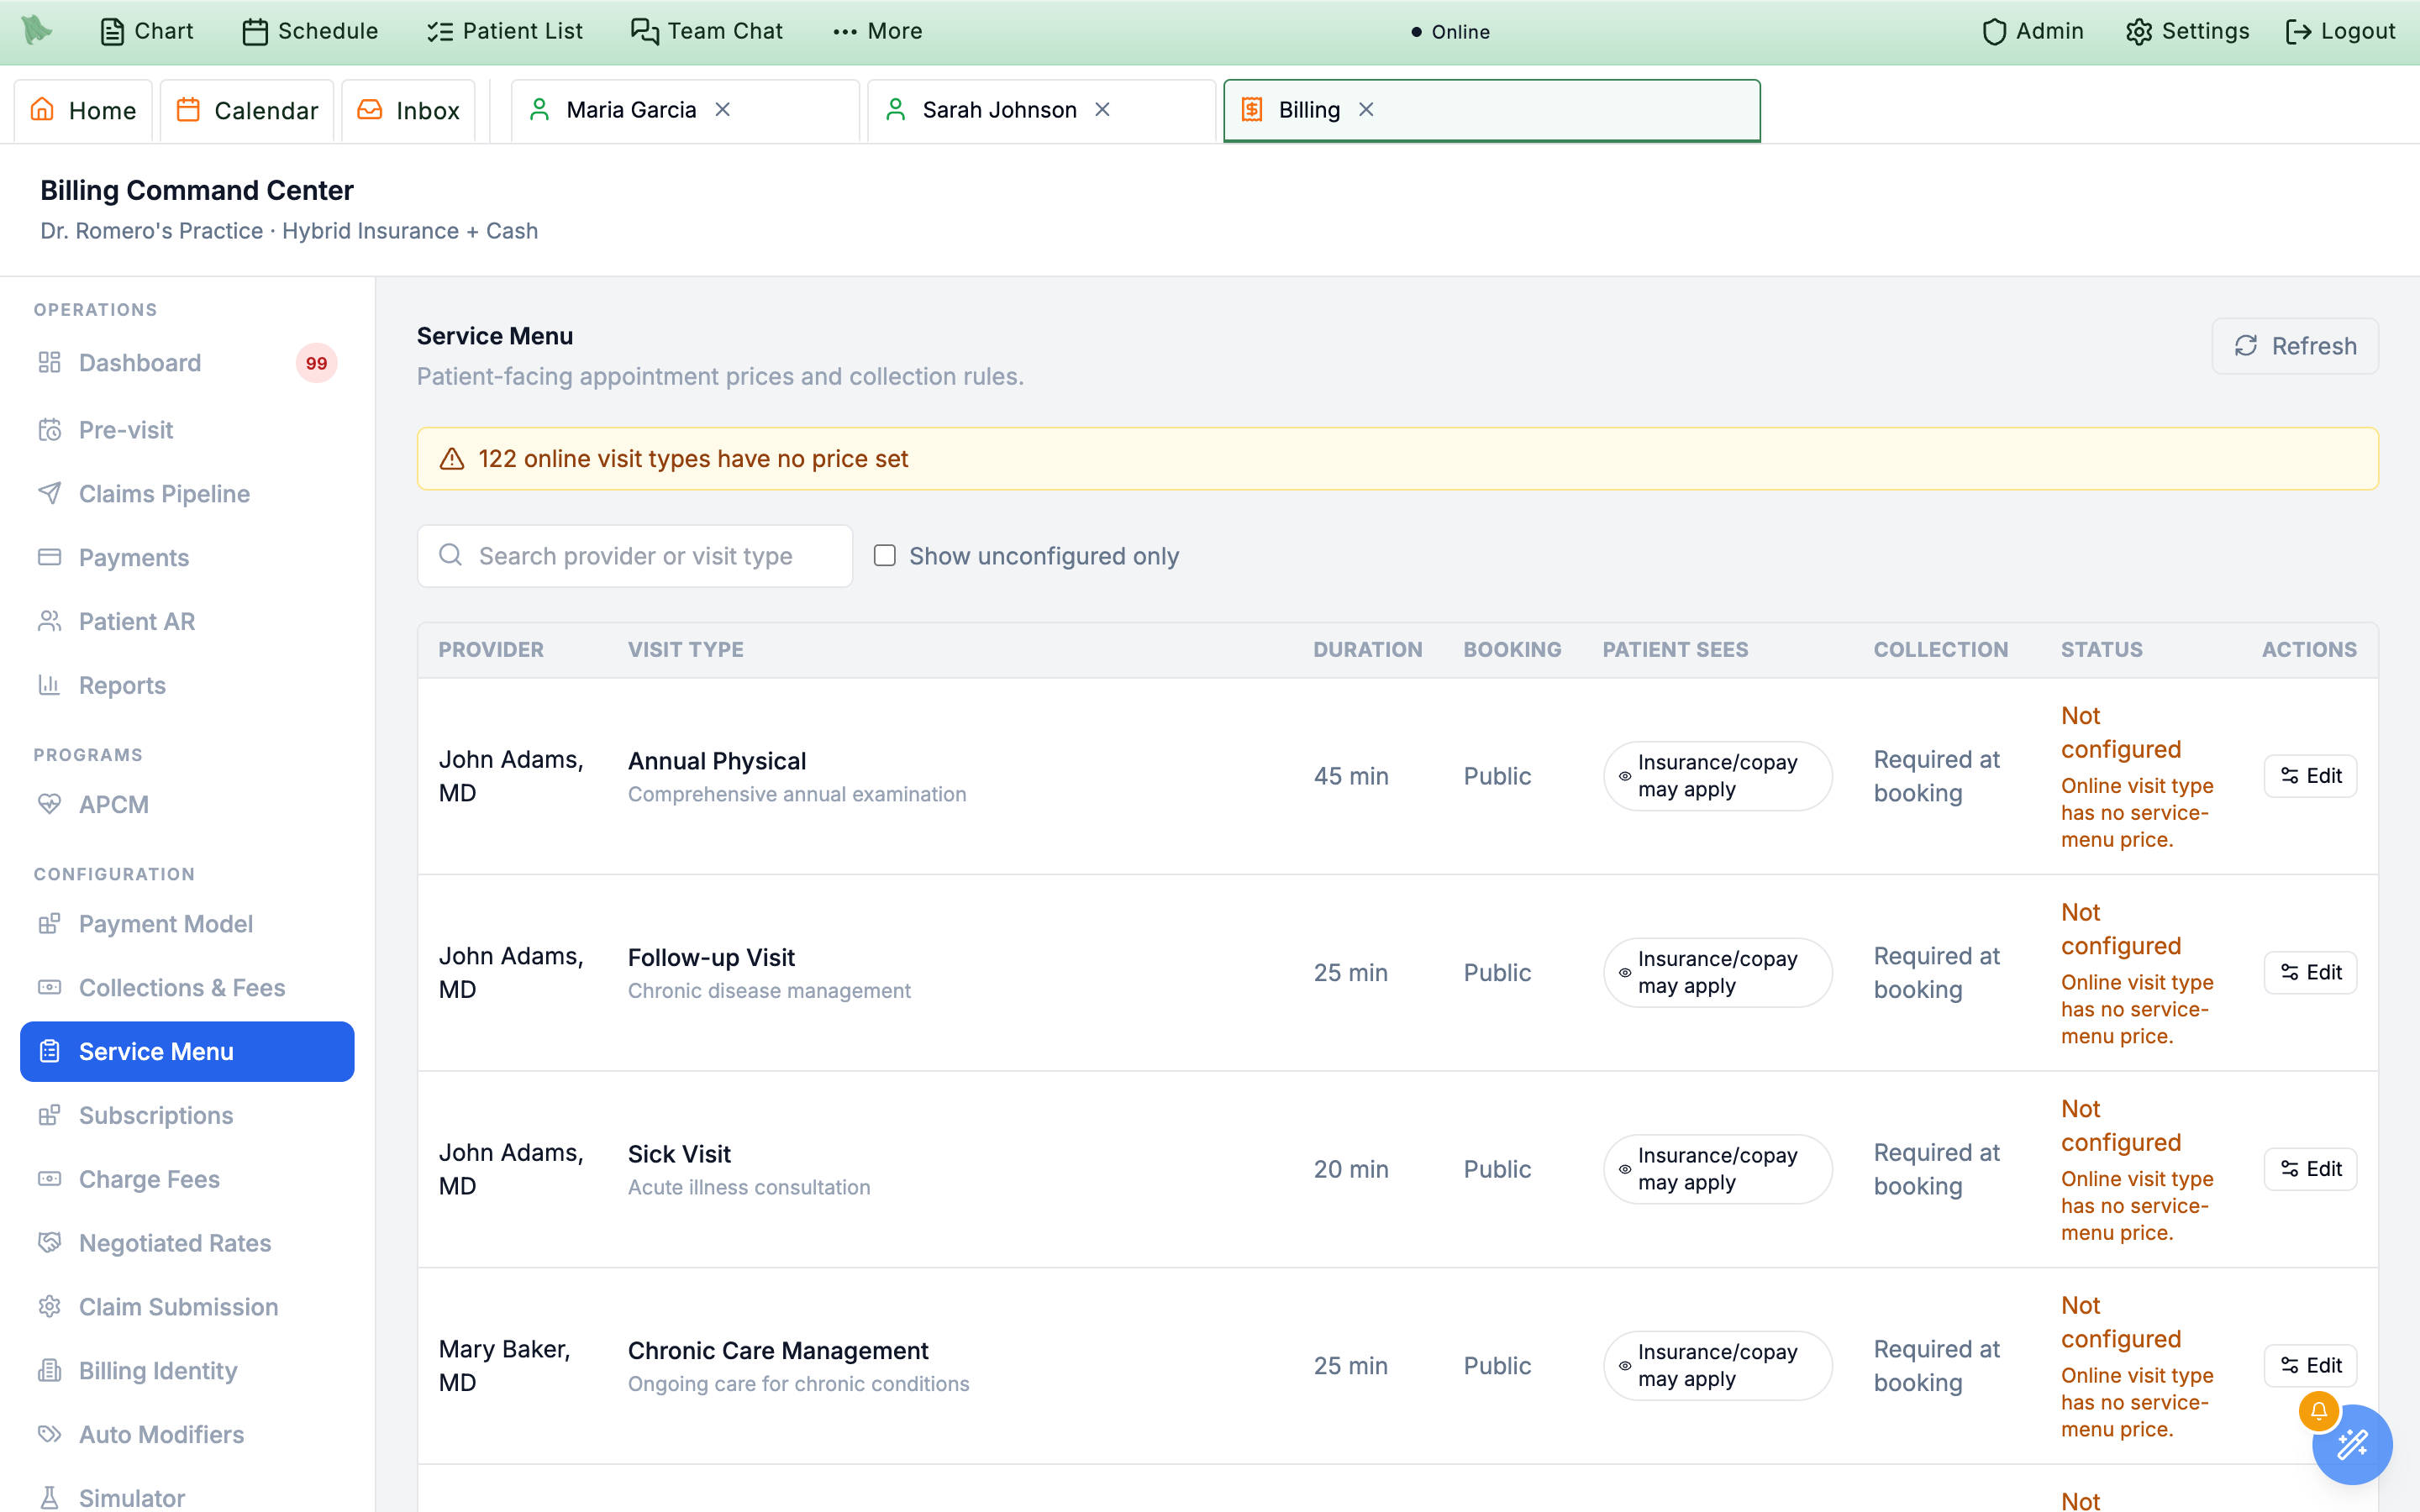Open Subscriptions
The height and width of the screenshot is (1512, 2420).
(187, 1116)
